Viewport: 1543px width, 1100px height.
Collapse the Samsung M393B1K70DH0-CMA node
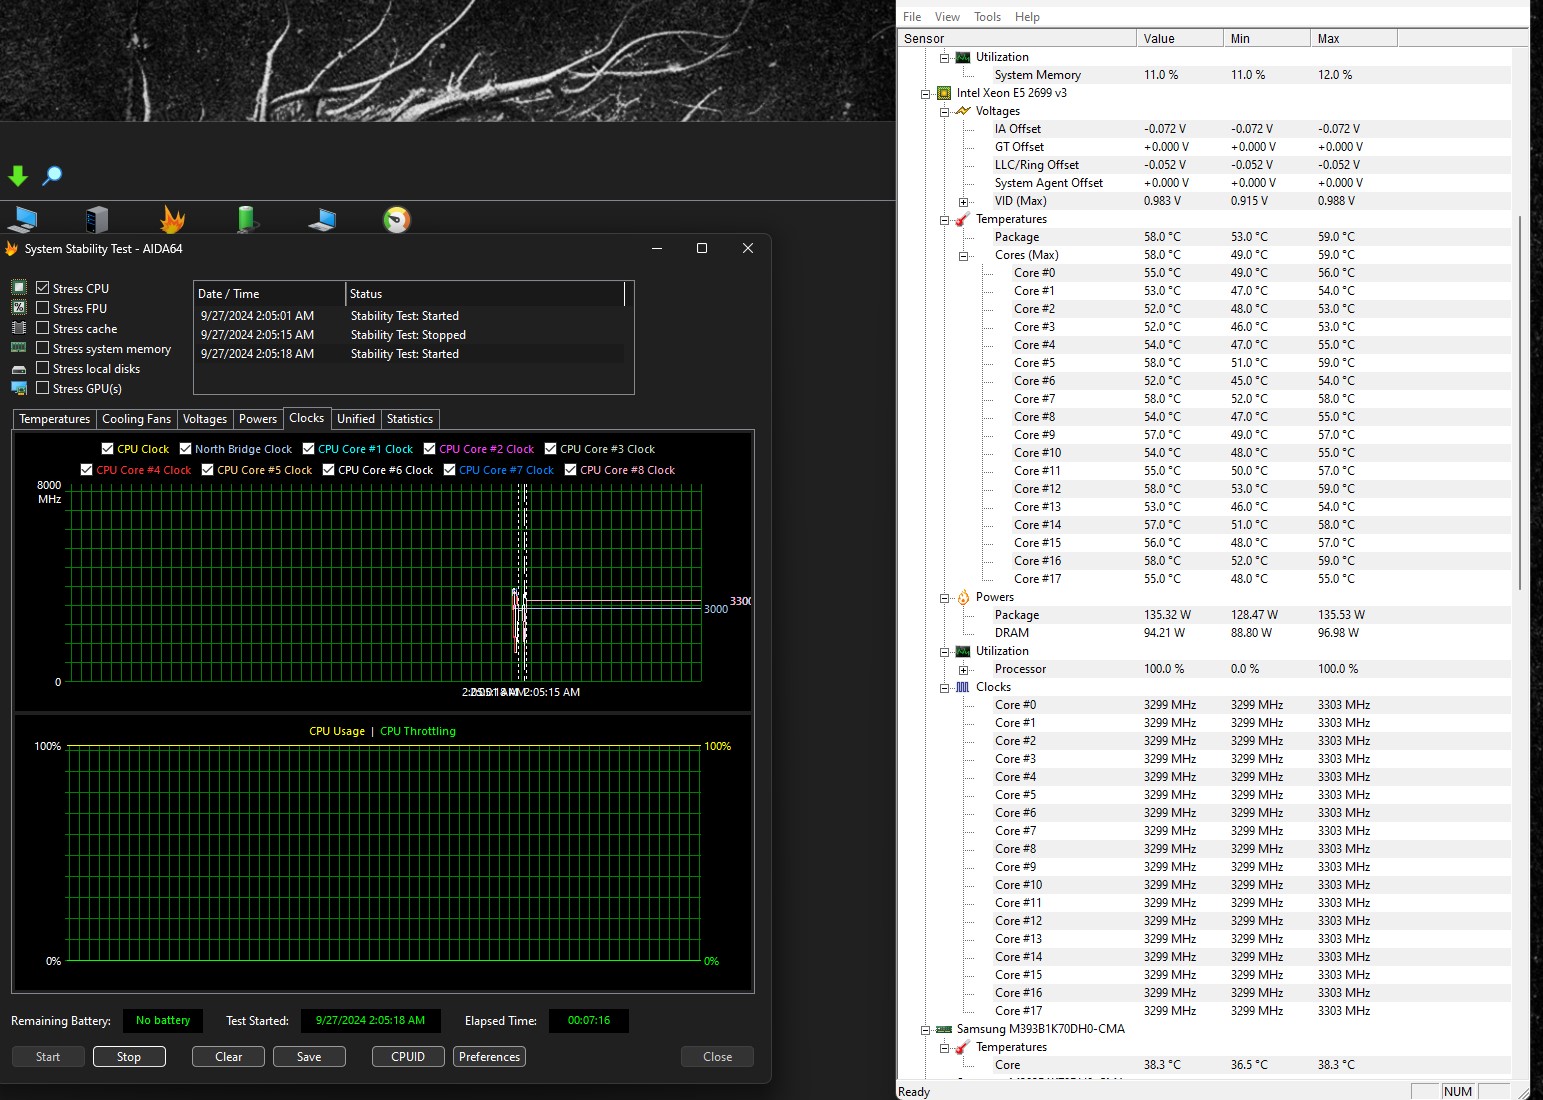pos(925,1030)
